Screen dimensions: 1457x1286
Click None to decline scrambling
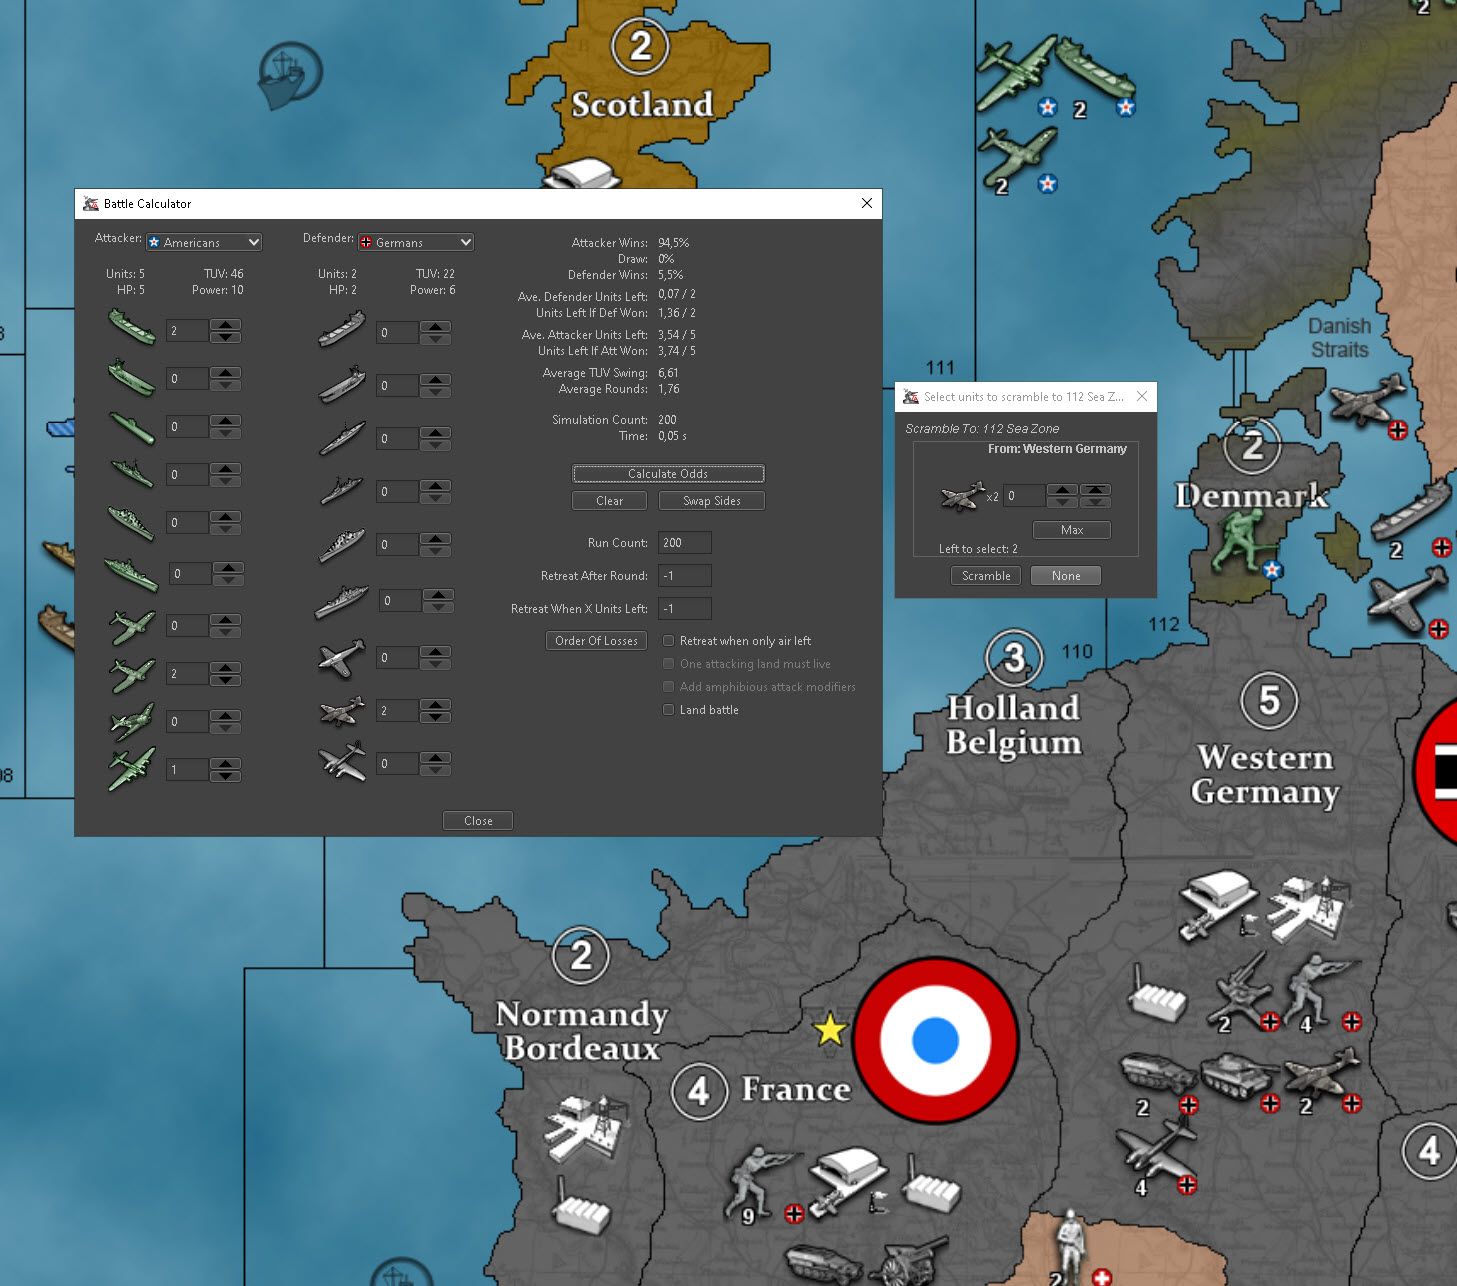(1065, 576)
